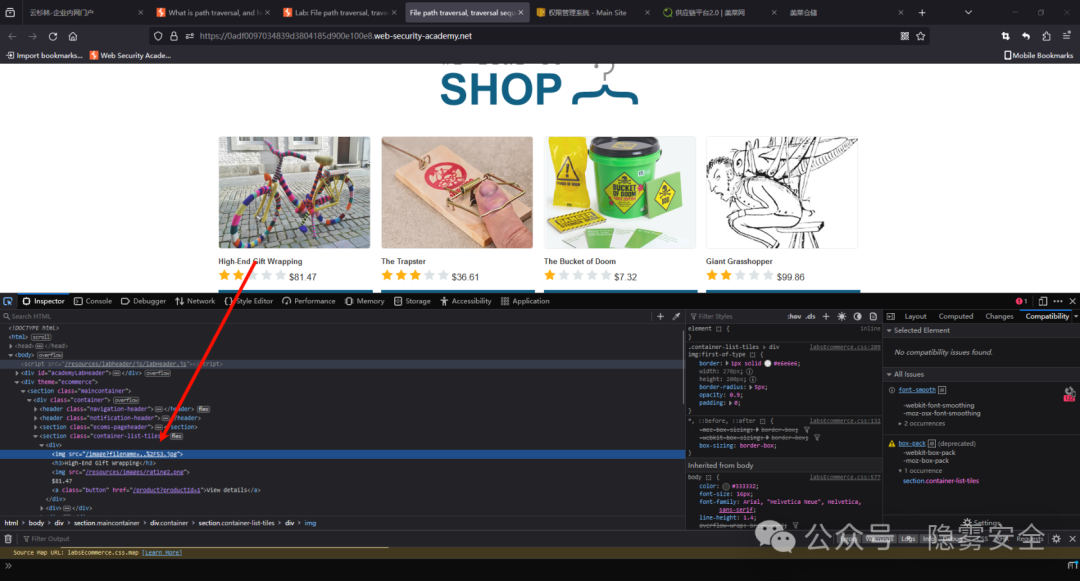Collapse the All Issues section
The image size is (1080, 581).
(x=889, y=374)
